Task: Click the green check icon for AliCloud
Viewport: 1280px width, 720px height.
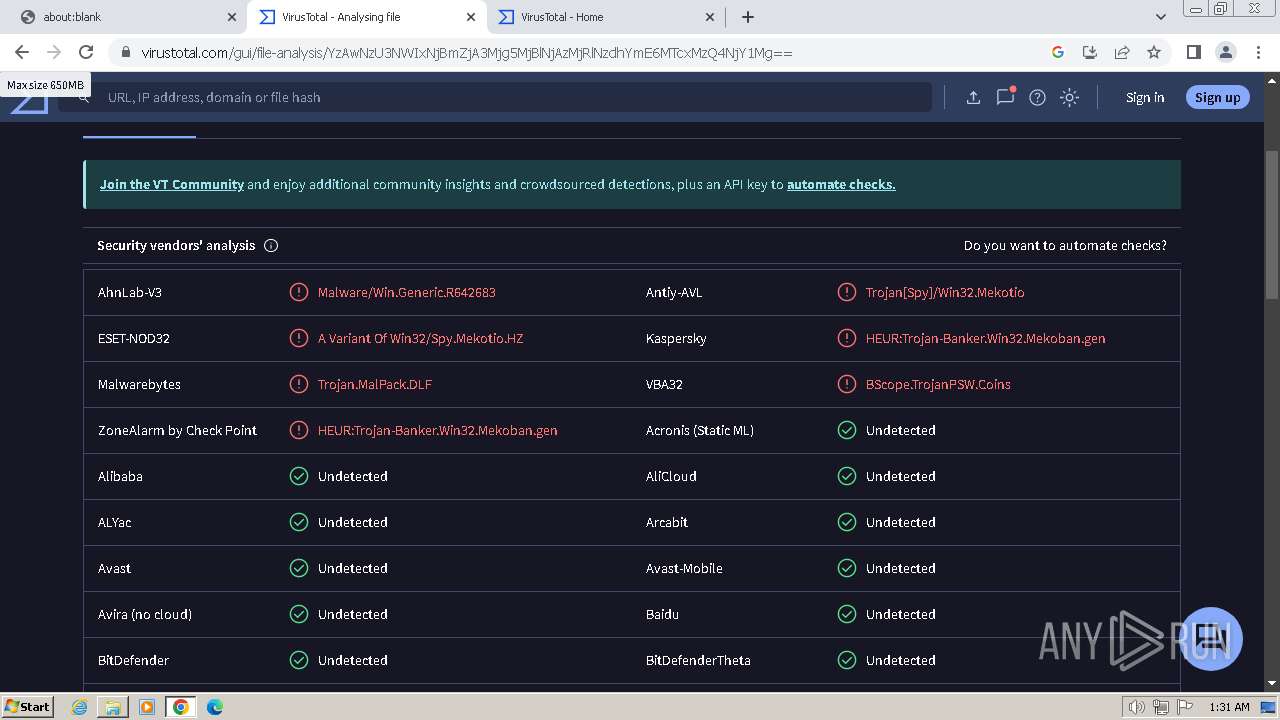Action: click(847, 476)
